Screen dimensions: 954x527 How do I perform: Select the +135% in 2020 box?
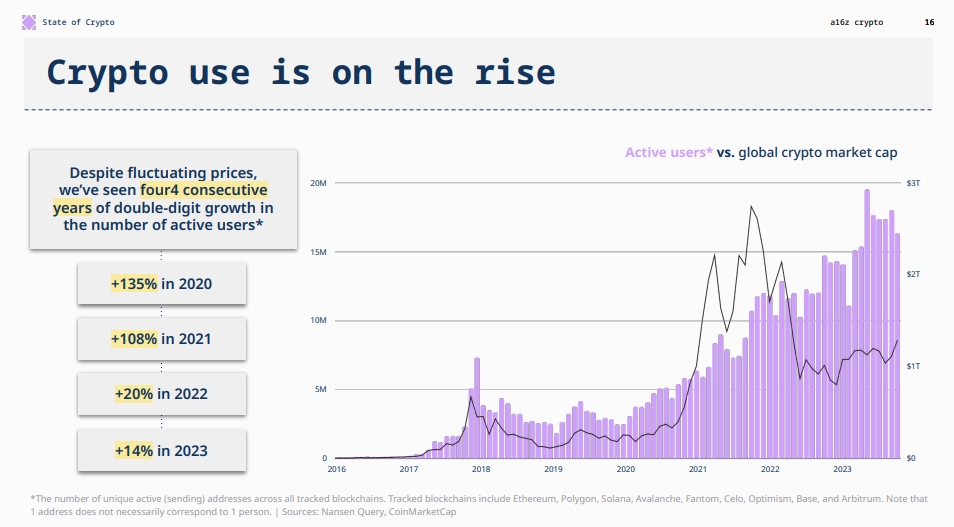[162, 284]
